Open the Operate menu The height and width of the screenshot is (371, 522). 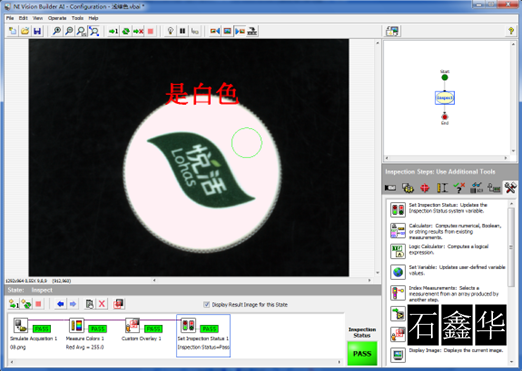click(57, 18)
